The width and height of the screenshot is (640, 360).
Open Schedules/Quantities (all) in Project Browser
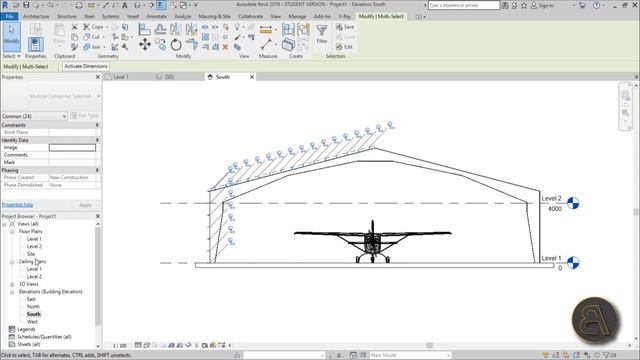click(x=44, y=337)
